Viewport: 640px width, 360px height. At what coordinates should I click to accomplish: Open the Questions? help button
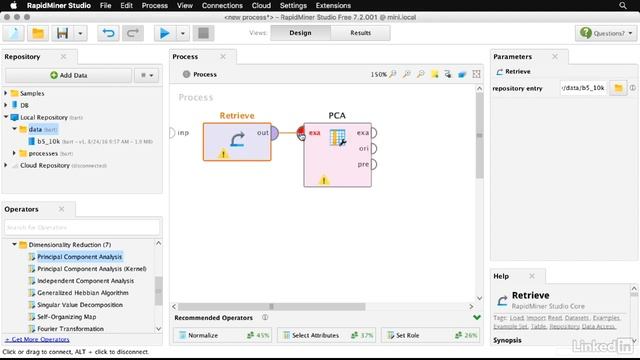click(606, 33)
